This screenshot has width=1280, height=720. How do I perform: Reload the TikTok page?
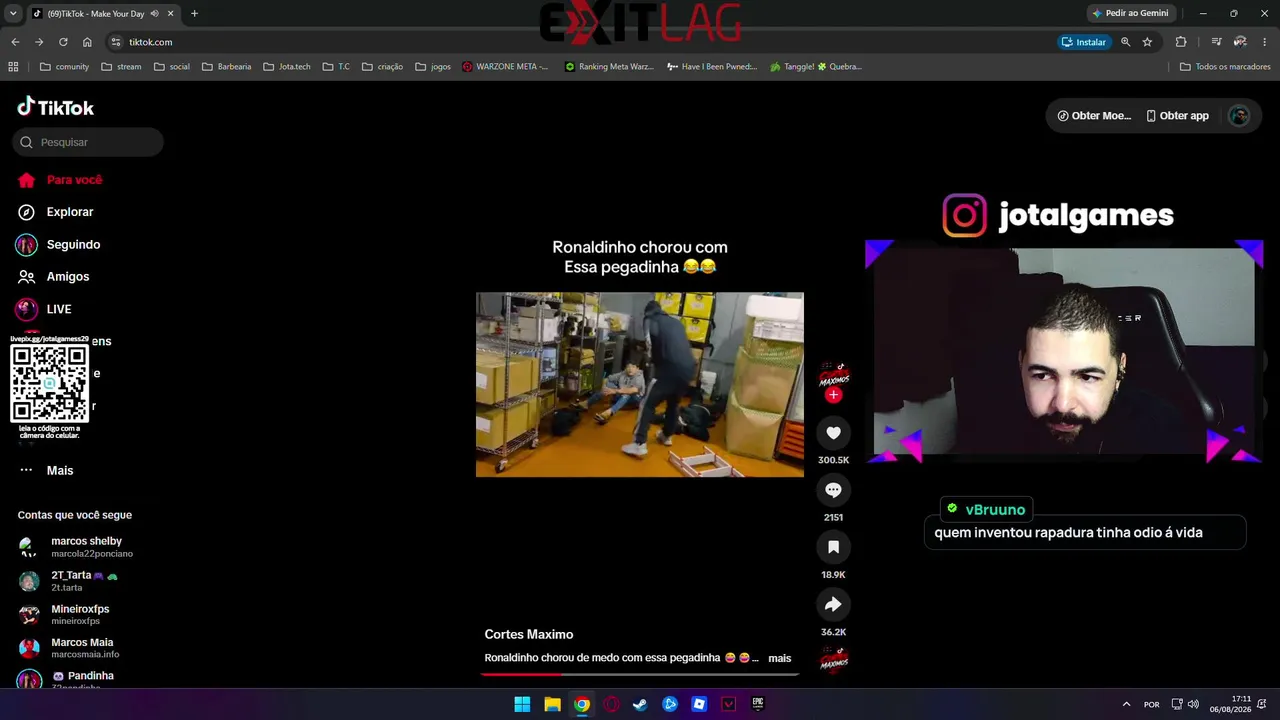[x=63, y=42]
